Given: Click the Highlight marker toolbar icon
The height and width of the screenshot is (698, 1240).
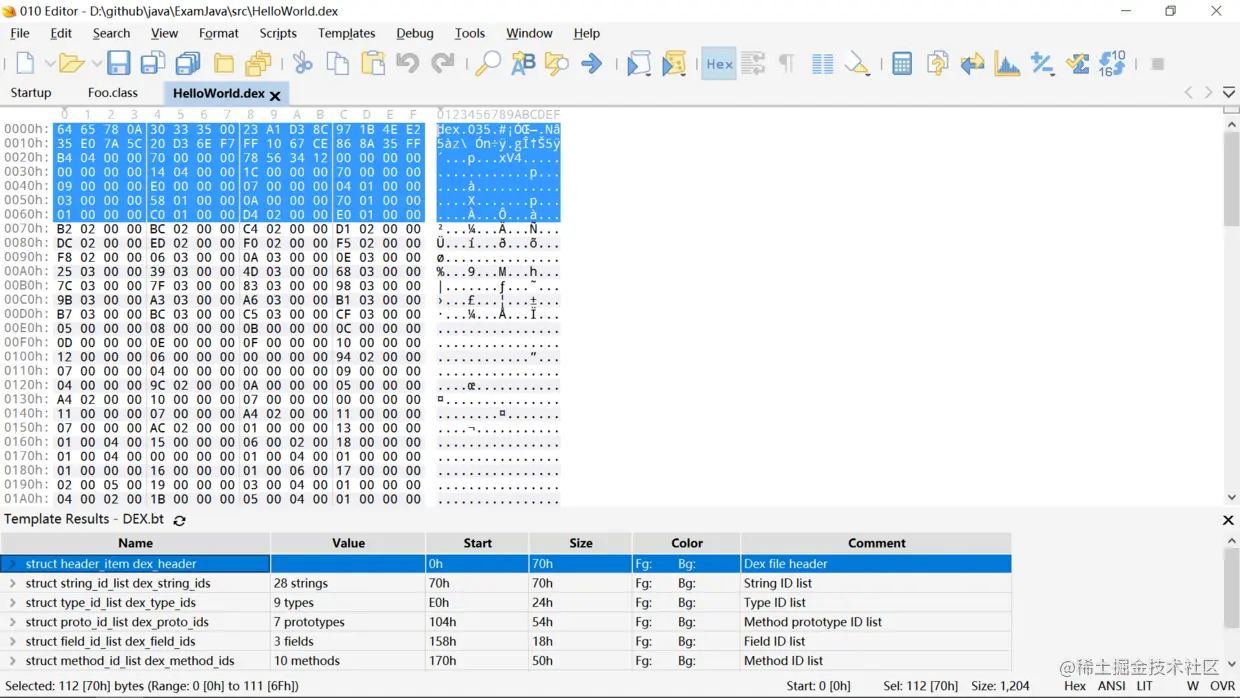Looking at the screenshot, I should point(857,64).
